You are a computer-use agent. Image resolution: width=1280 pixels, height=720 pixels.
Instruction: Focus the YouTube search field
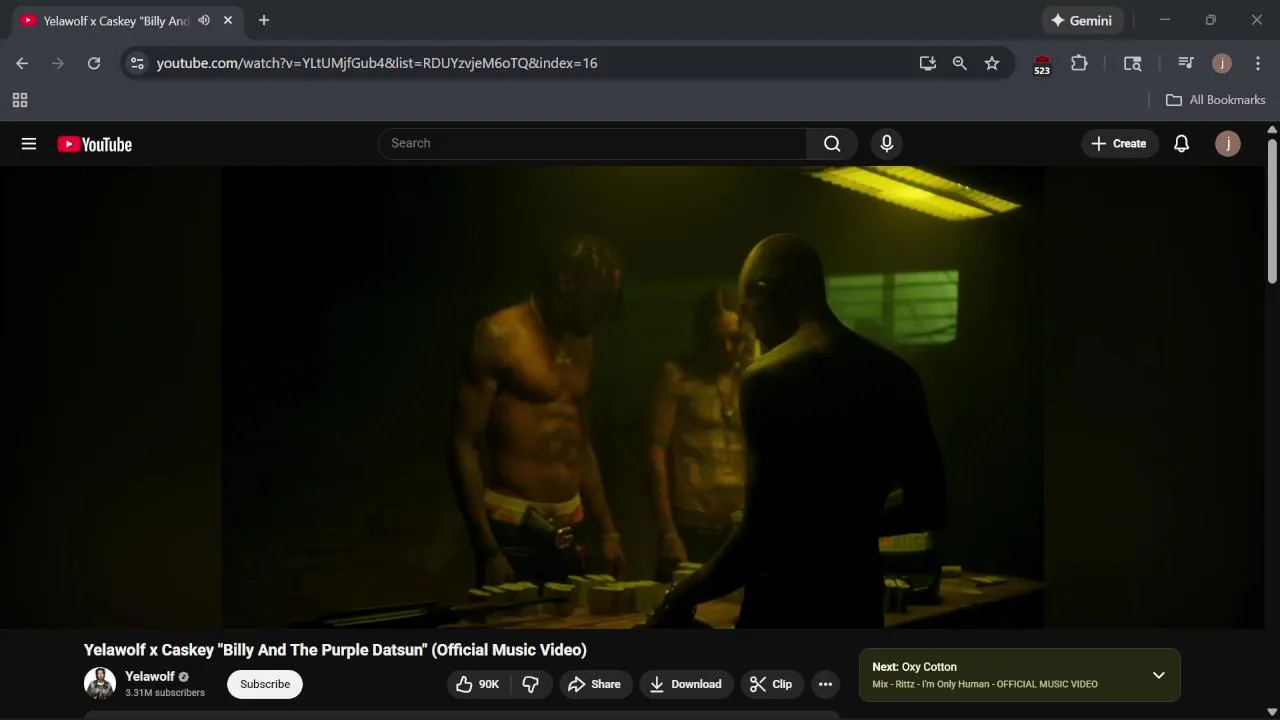(x=592, y=143)
